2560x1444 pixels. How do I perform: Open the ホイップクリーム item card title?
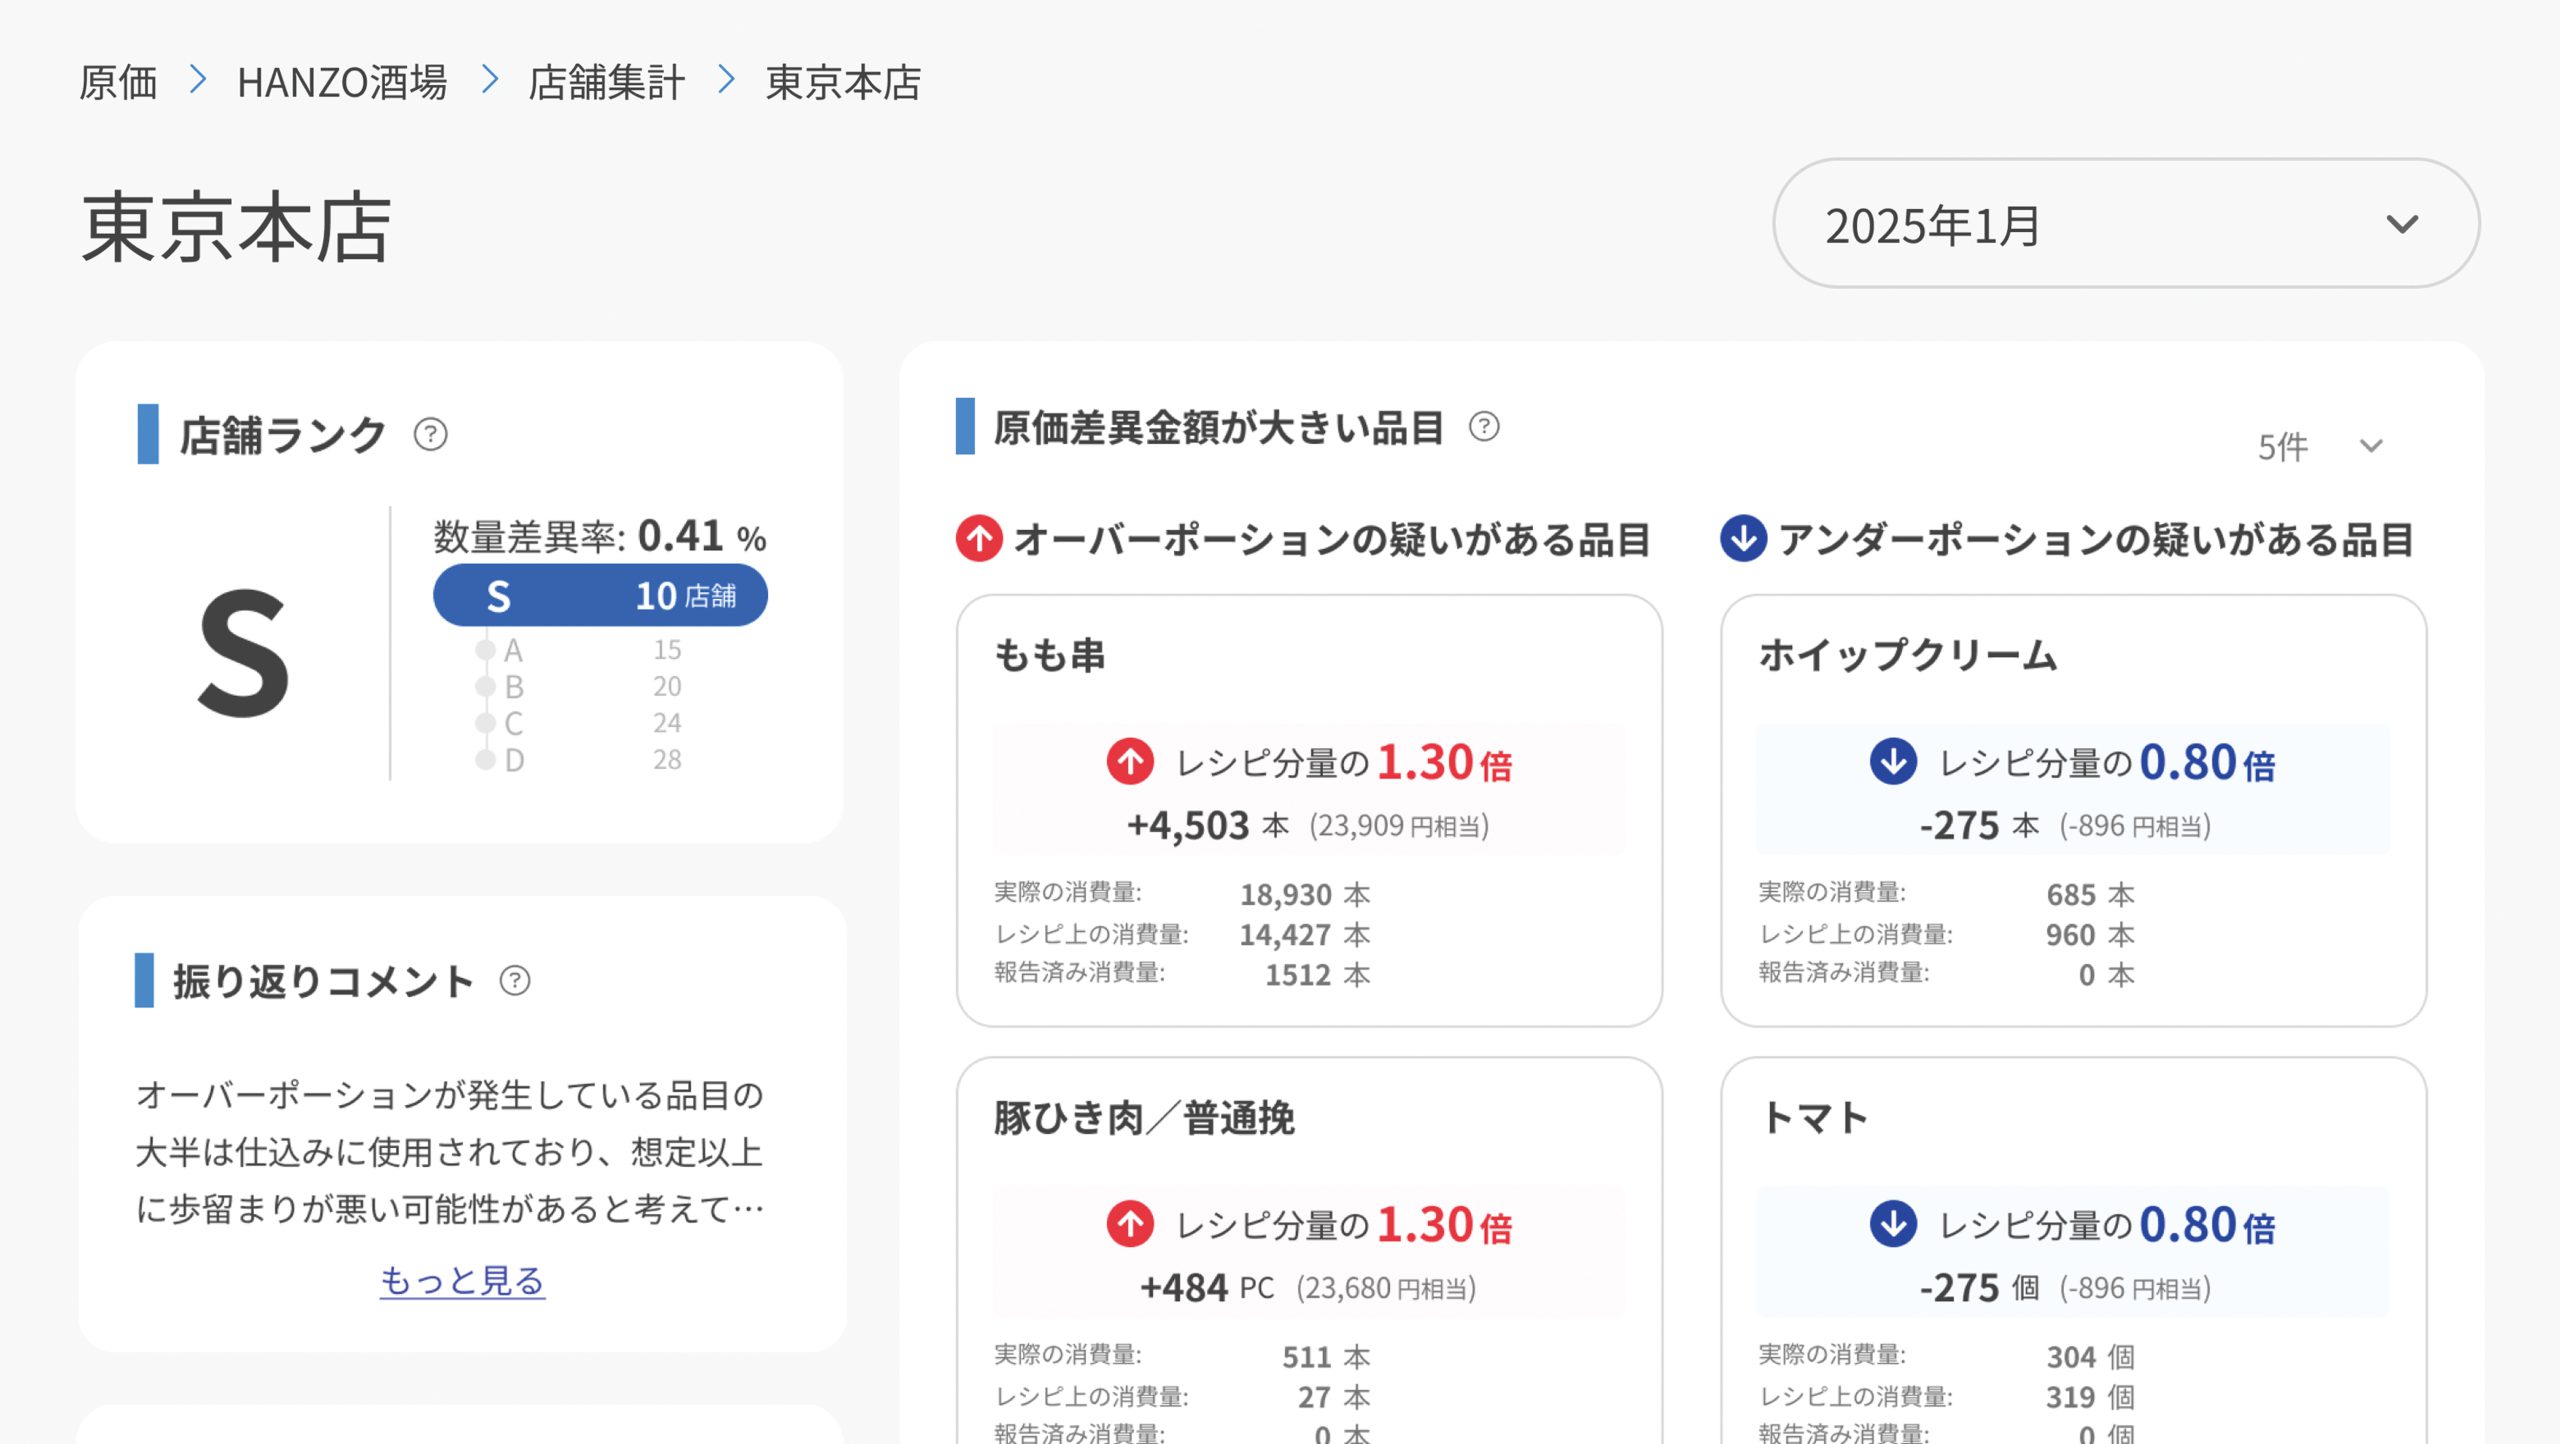click(1907, 656)
